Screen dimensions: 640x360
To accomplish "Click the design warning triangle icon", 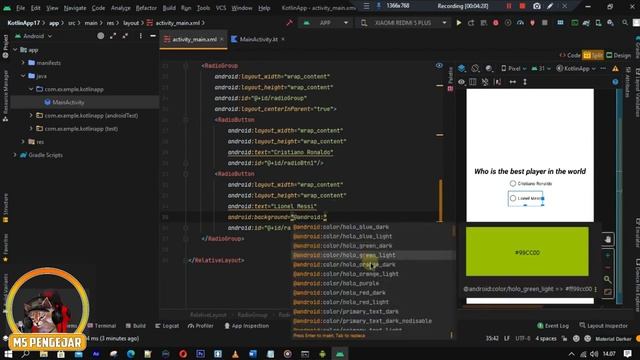I will coord(615,69).
